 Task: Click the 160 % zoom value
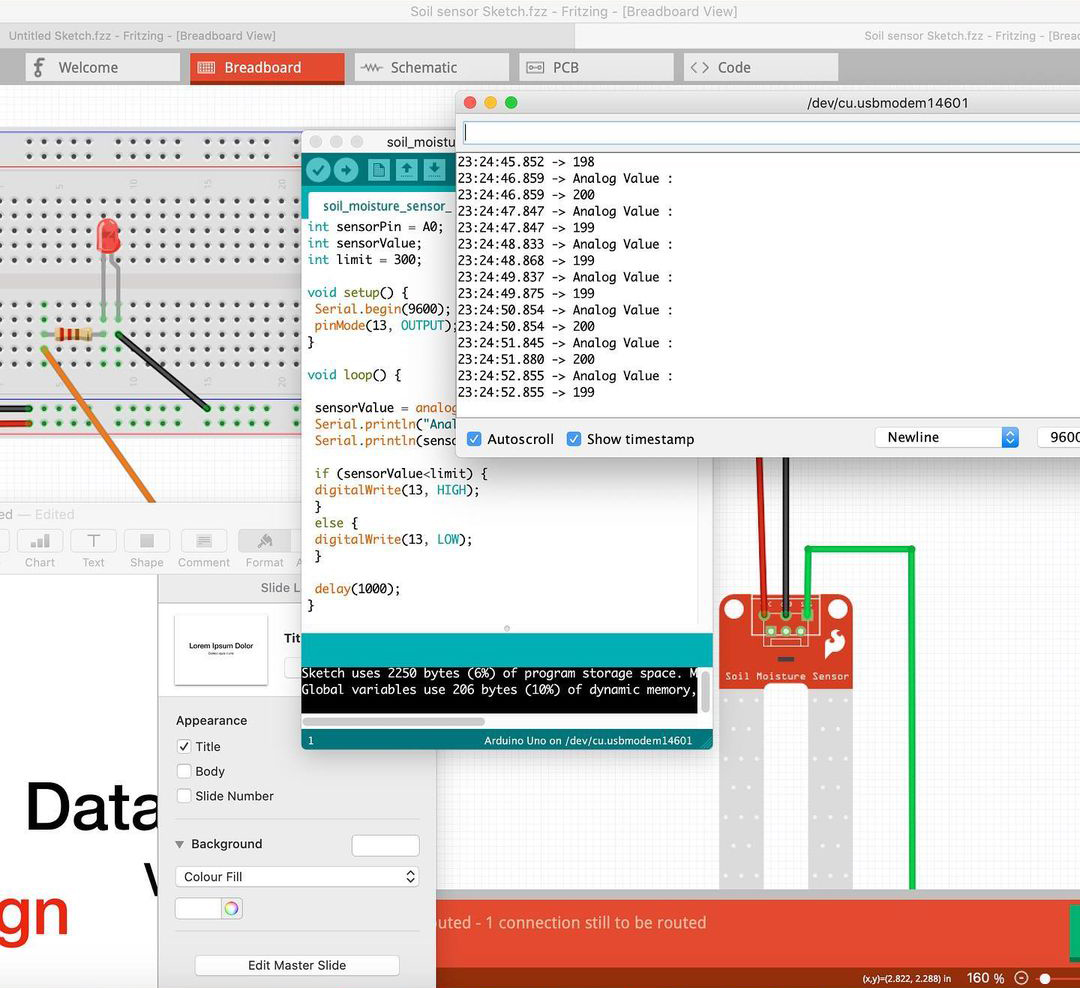(x=985, y=978)
